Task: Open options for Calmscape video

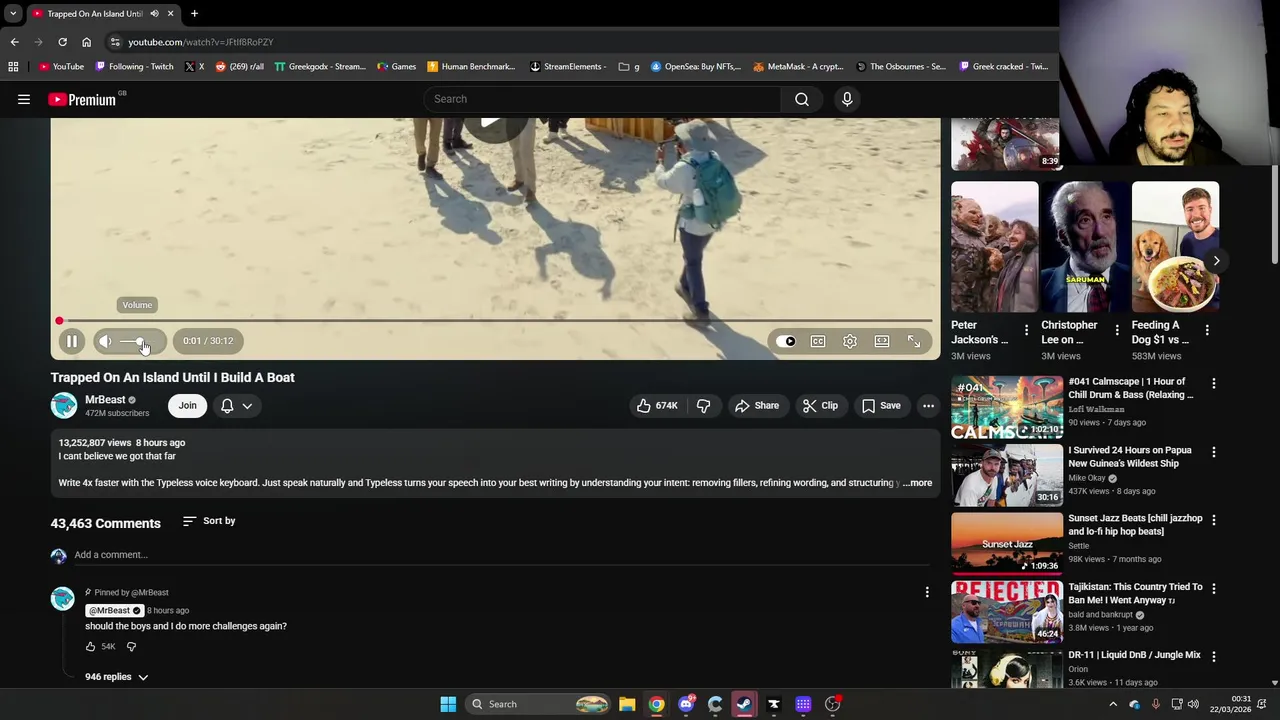Action: coord(1214,384)
